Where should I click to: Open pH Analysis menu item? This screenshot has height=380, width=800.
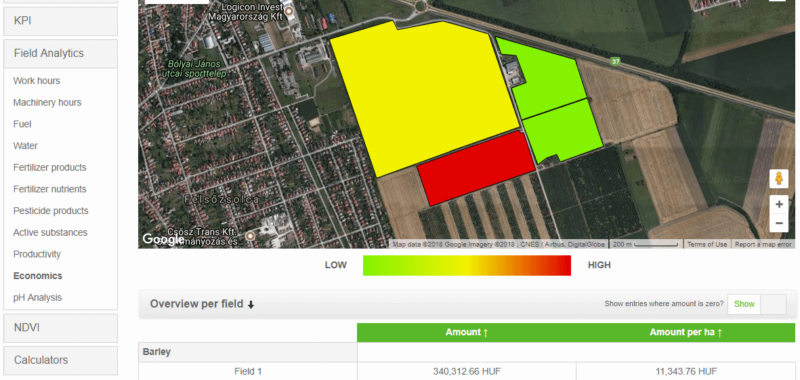(37, 297)
